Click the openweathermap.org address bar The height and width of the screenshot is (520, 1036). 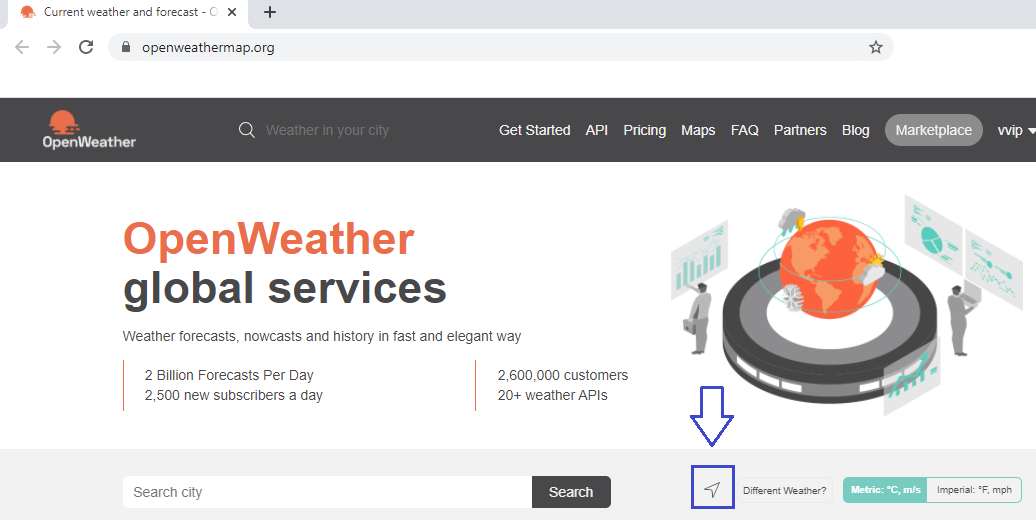[501, 47]
